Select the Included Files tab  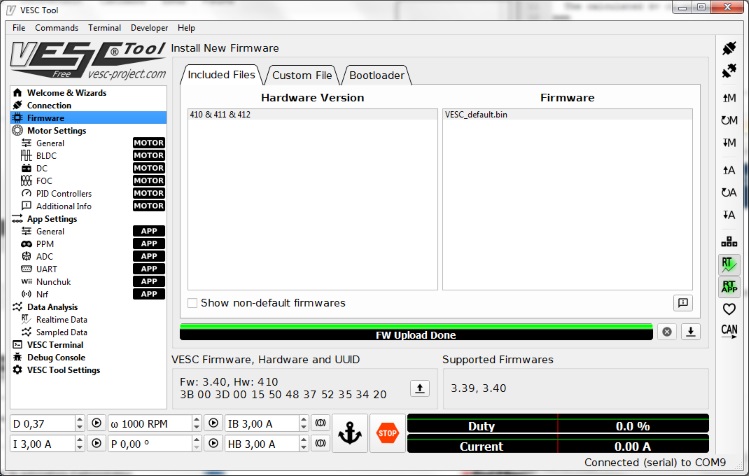tap(221, 75)
